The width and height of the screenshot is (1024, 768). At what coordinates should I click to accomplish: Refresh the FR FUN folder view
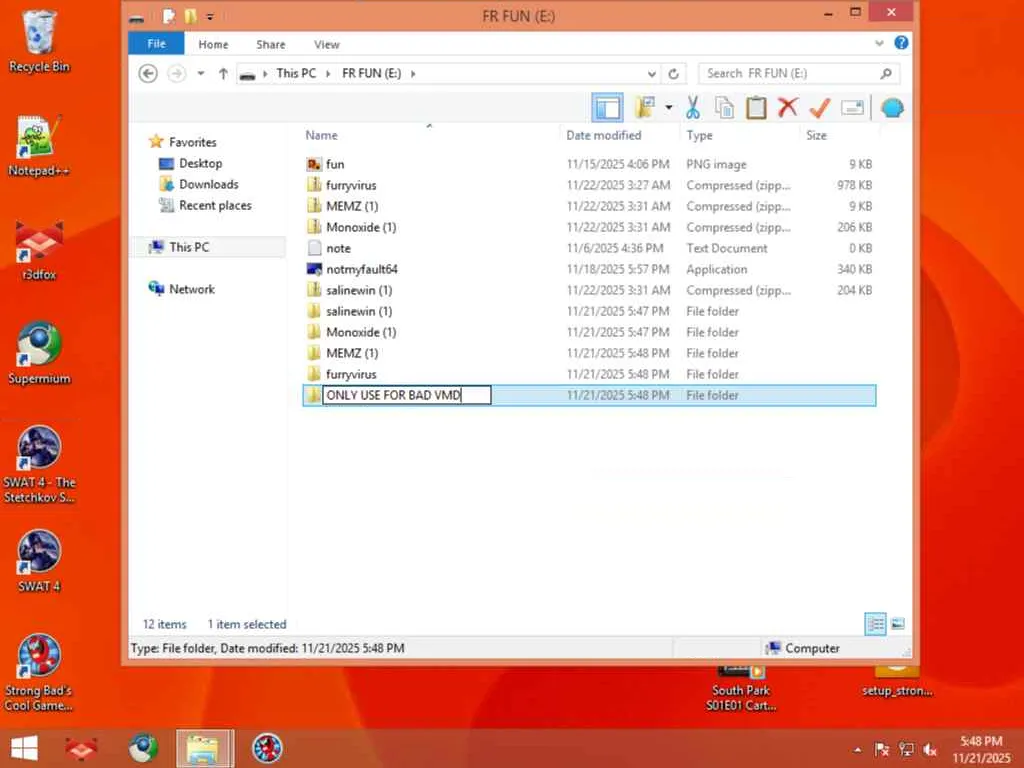(x=673, y=74)
